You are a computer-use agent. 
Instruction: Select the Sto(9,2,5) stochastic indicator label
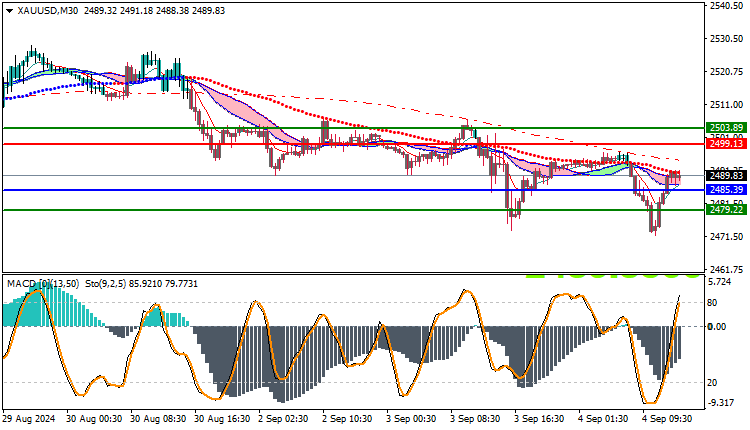(106, 284)
